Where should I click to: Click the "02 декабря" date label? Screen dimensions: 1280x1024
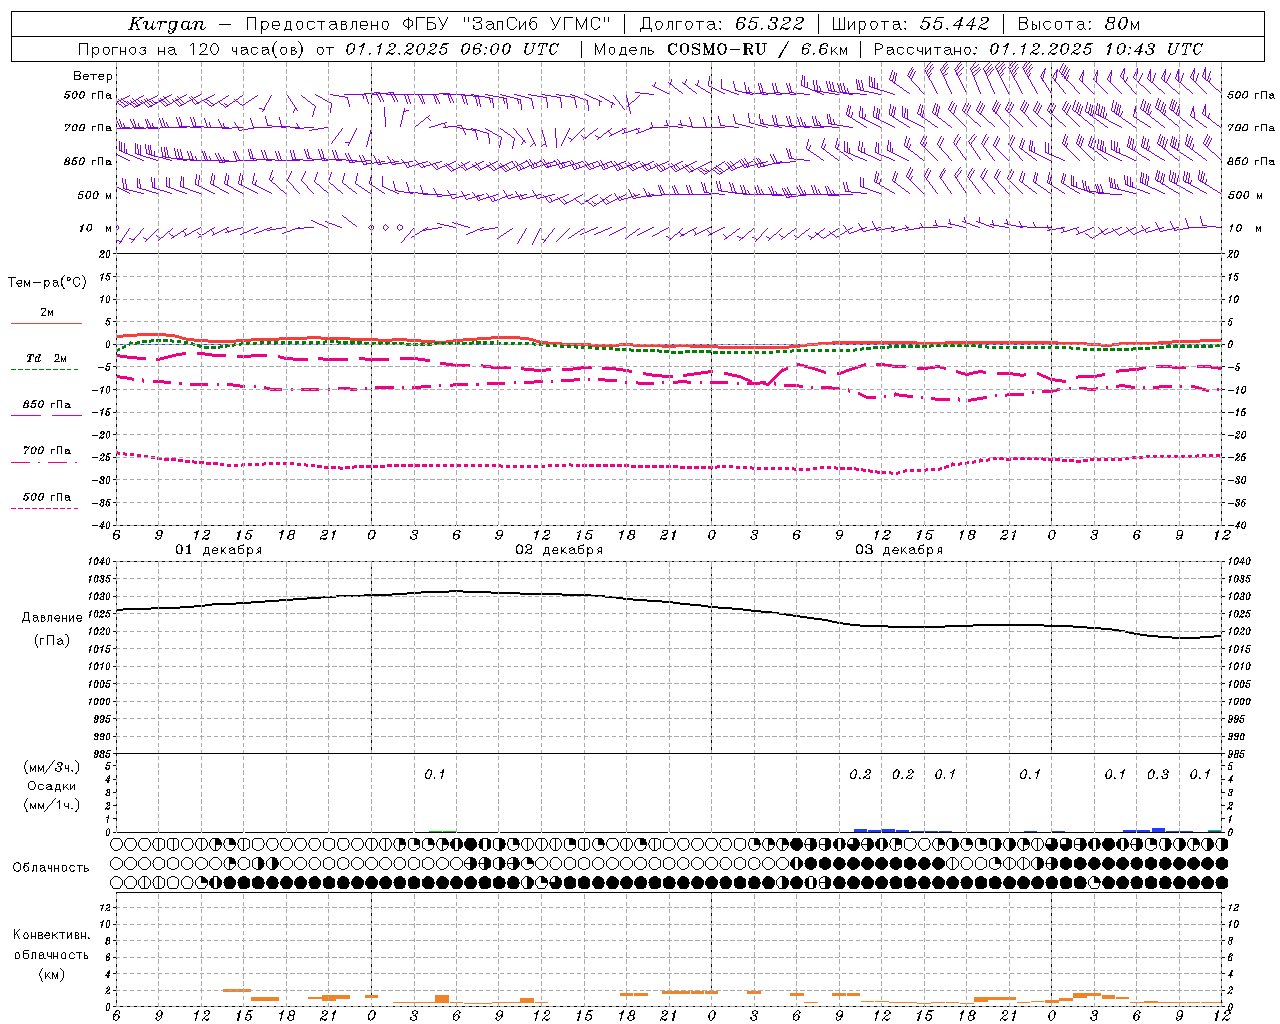(559, 550)
